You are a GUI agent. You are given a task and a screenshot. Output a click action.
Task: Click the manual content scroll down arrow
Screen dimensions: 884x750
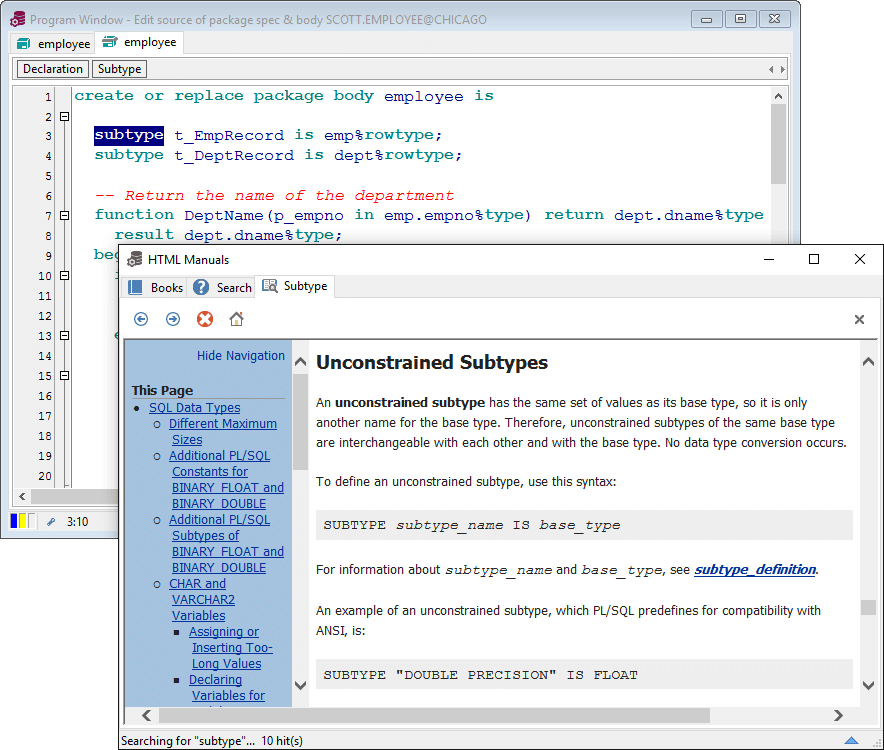pyautogui.click(x=868, y=685)
